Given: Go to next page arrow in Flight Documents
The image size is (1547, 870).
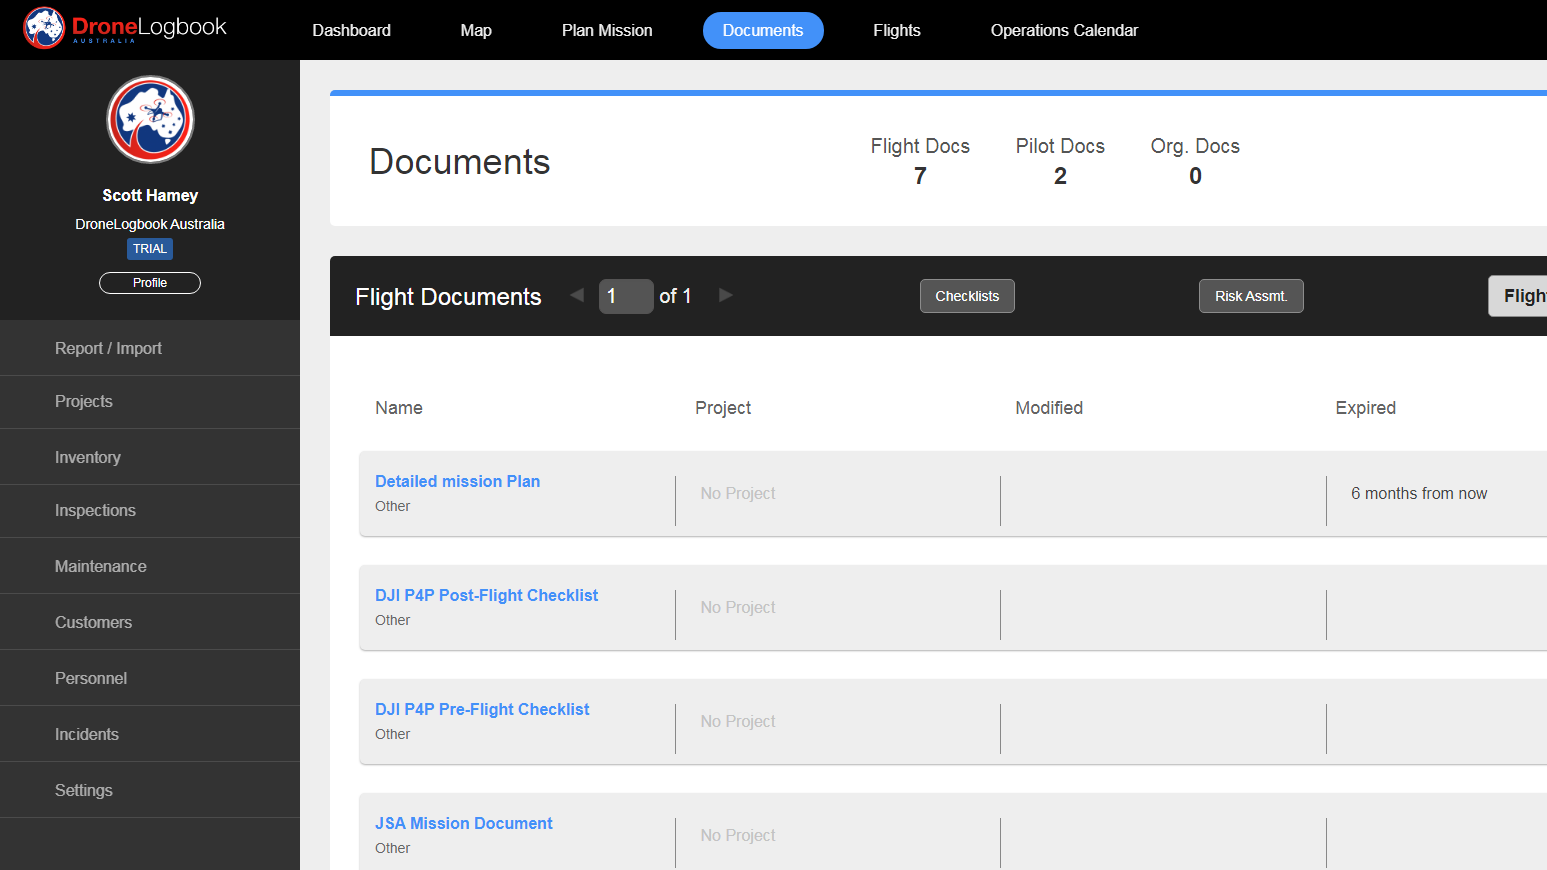Looking at the screenshot, I should point(726,295).
